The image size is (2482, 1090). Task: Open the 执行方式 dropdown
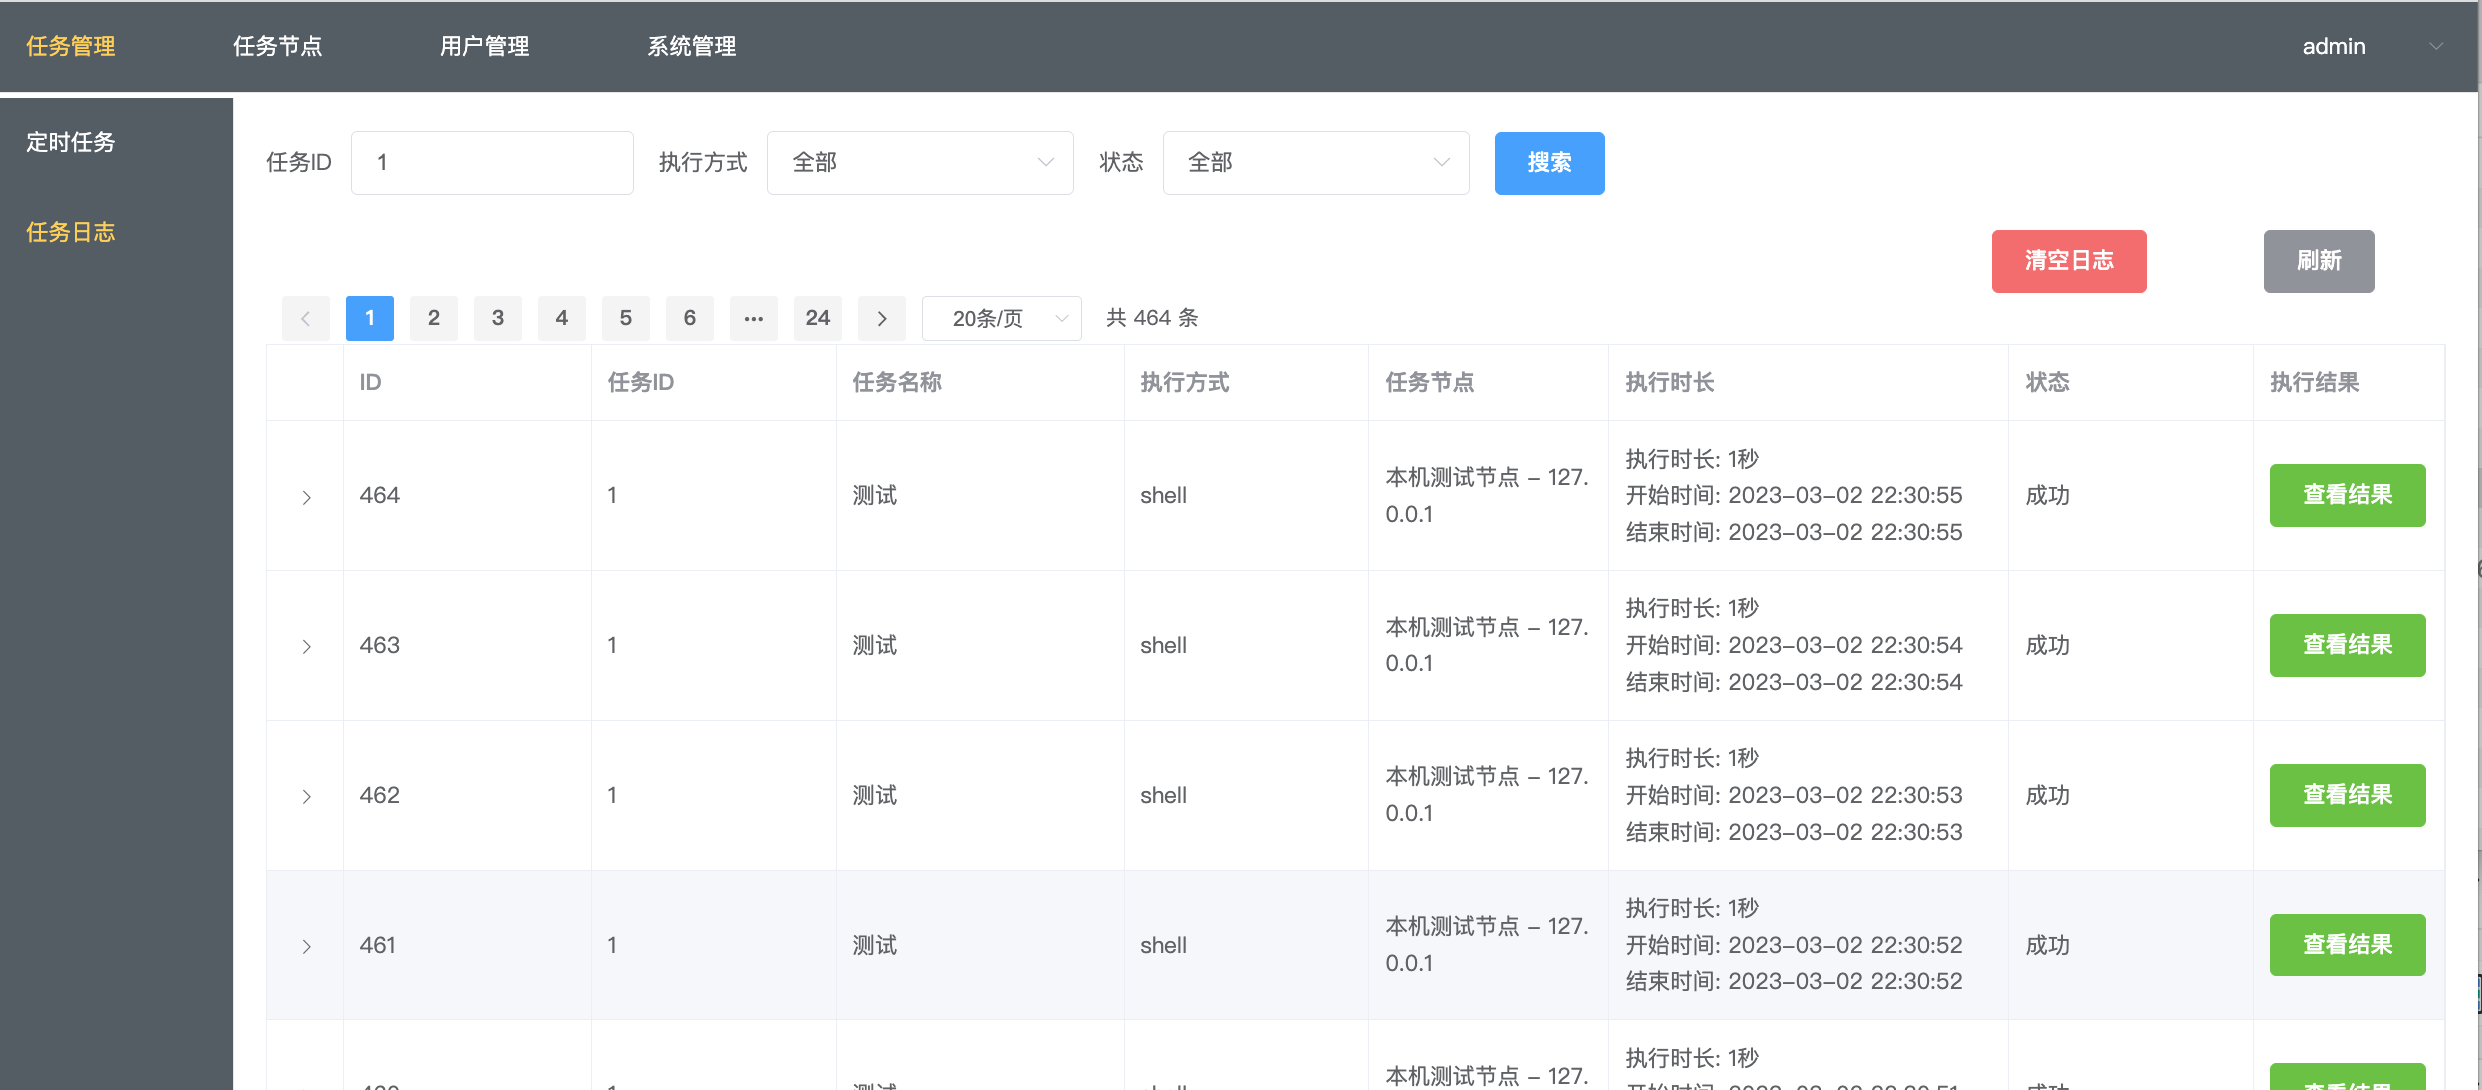point(920,162)
